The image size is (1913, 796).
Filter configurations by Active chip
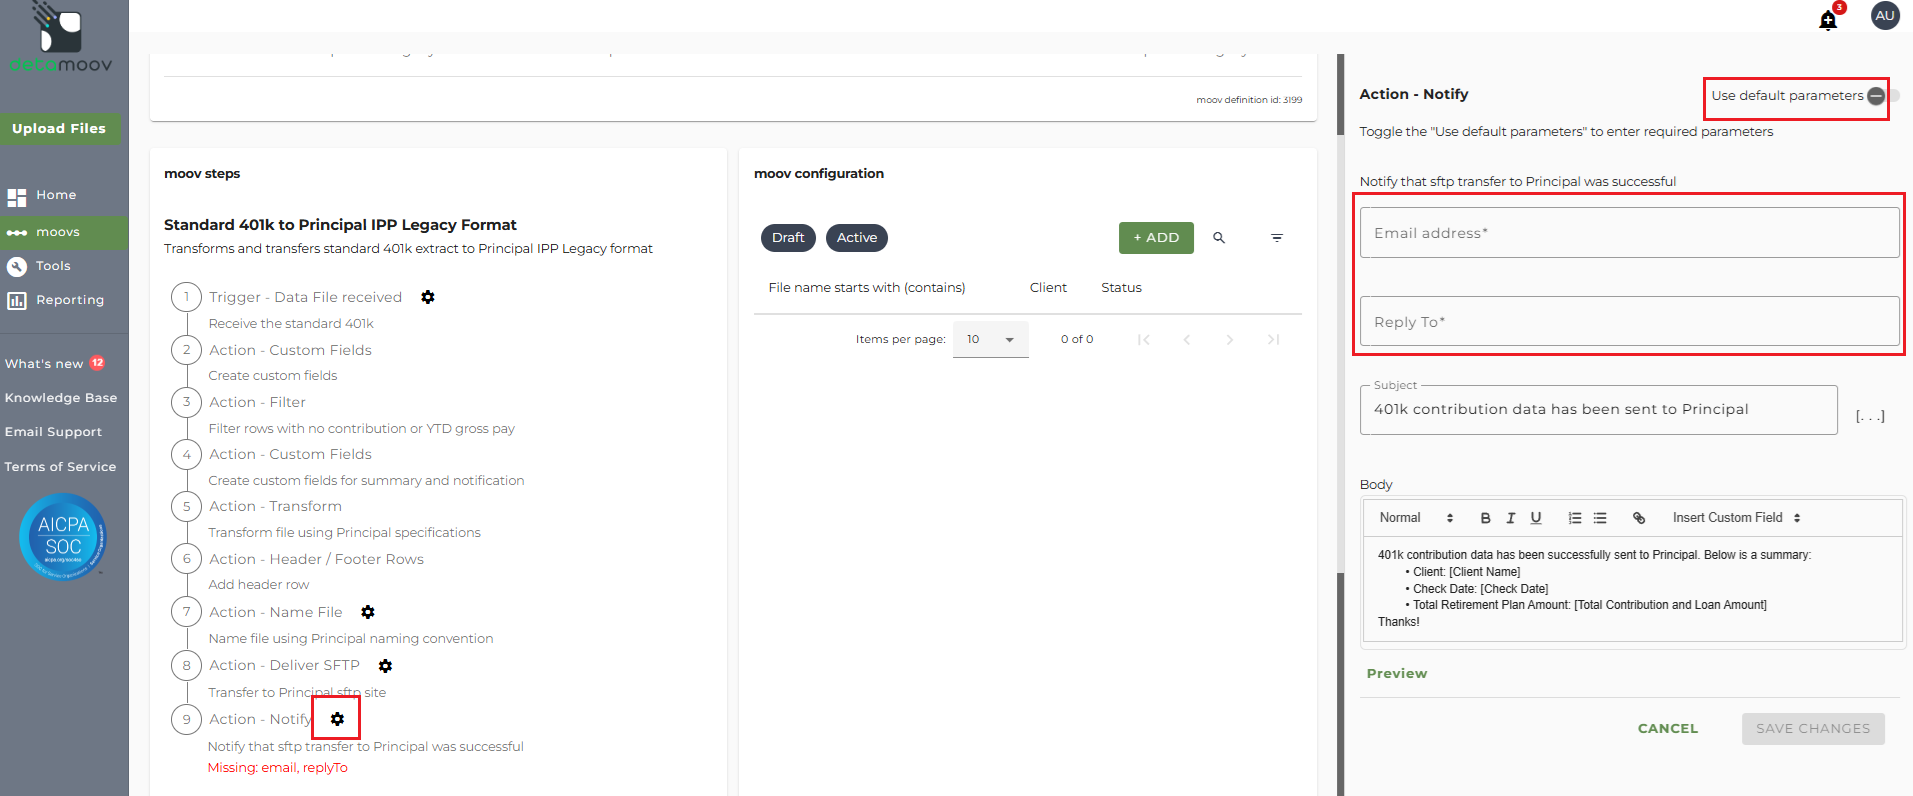click(857, 238)
